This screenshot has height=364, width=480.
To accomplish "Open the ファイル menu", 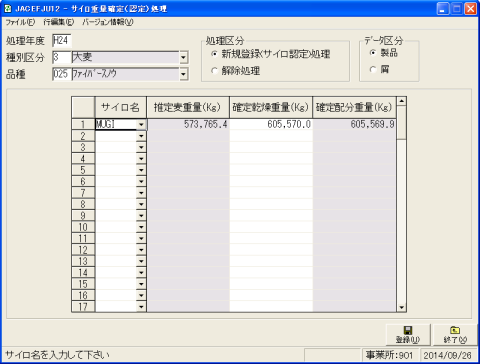I will pos(20,22).
